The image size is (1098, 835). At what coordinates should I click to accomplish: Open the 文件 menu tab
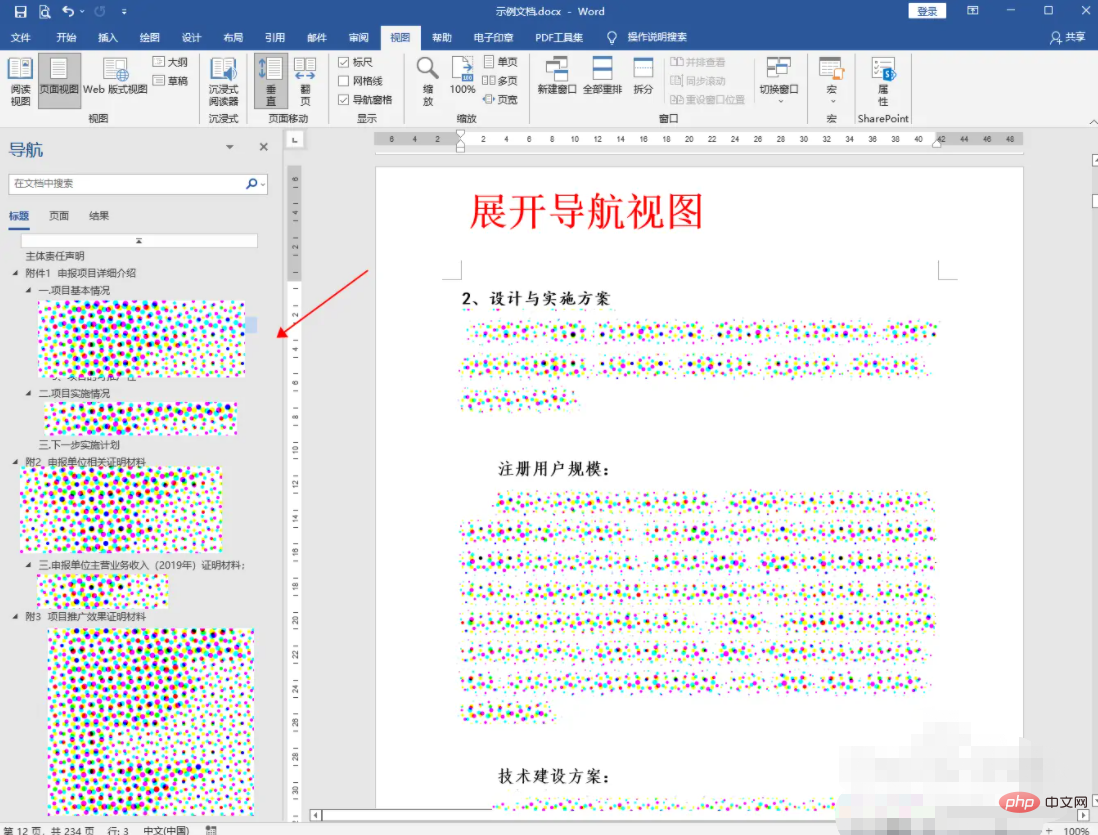20,37
